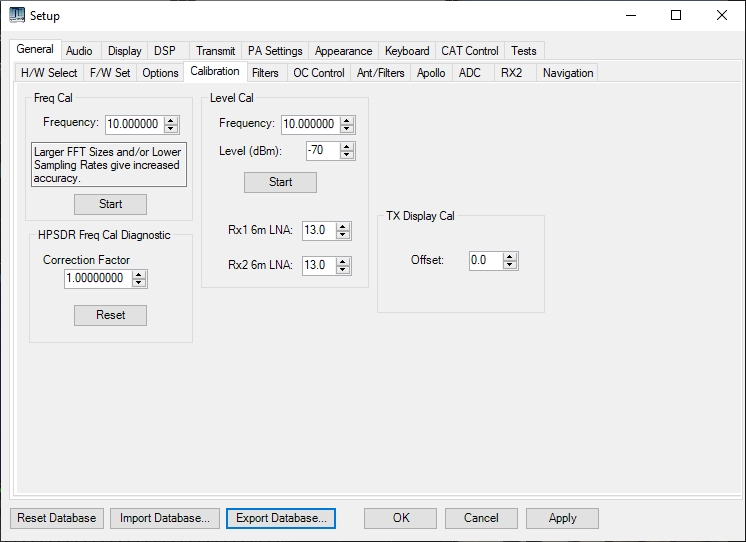Click the Reset Database button
The width and height of the screenshot is (746, 542).
[x=57, y=518]
